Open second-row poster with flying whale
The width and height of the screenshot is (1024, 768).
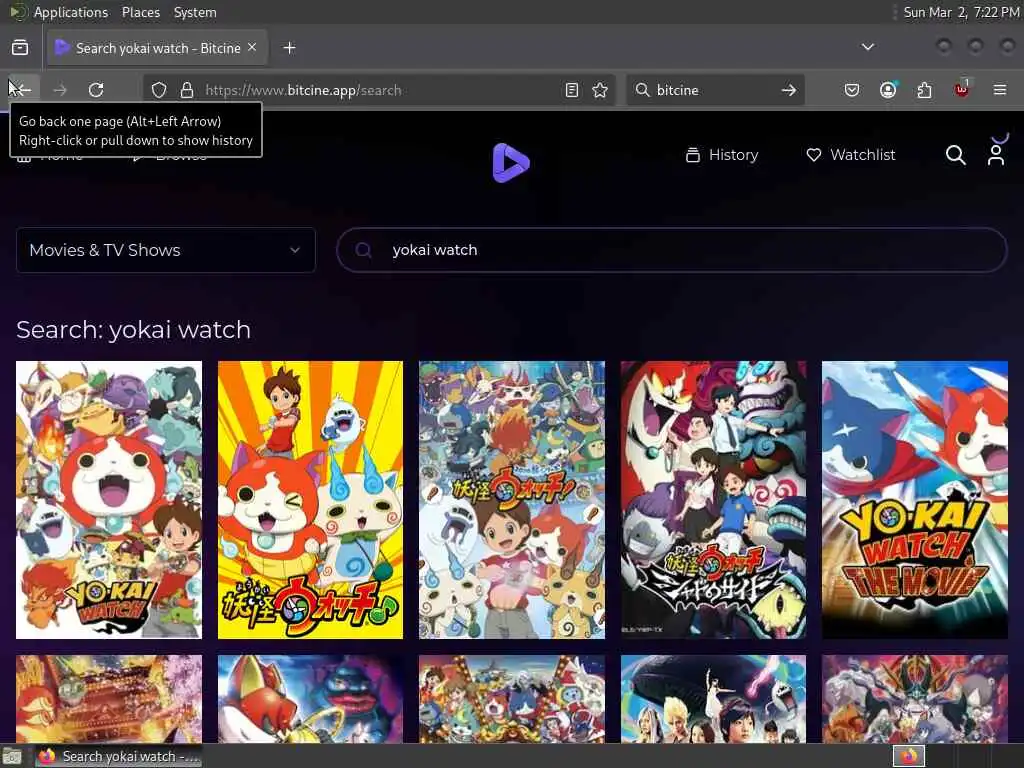713,699
